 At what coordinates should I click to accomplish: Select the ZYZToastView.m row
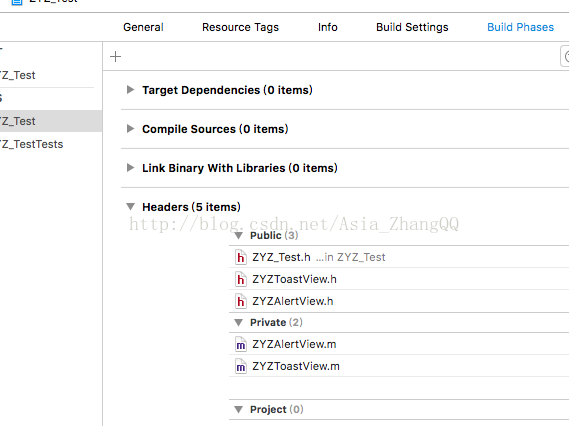[399, 366]
